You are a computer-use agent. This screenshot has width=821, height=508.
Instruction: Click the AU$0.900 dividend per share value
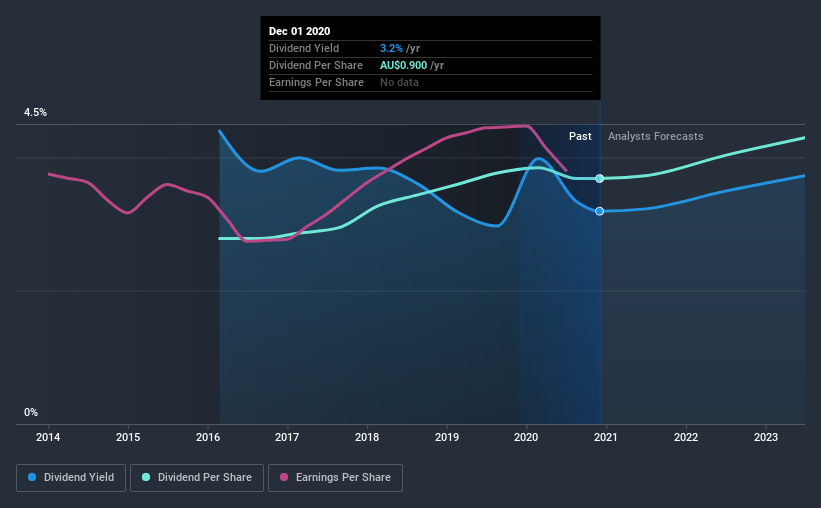[403, 65]
